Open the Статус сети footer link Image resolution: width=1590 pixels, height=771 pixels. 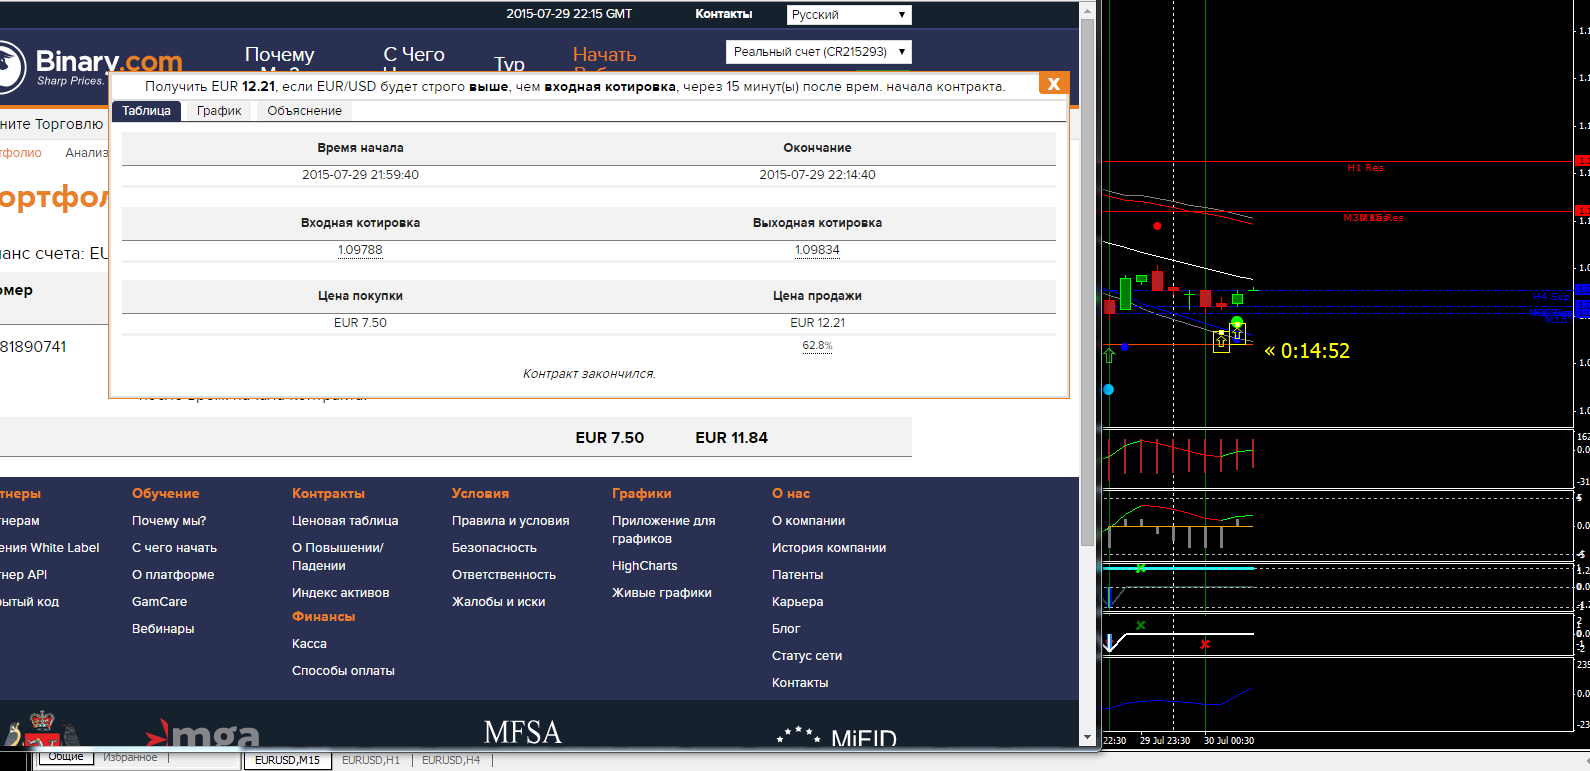pyautogui.click(x=807, y=656)
